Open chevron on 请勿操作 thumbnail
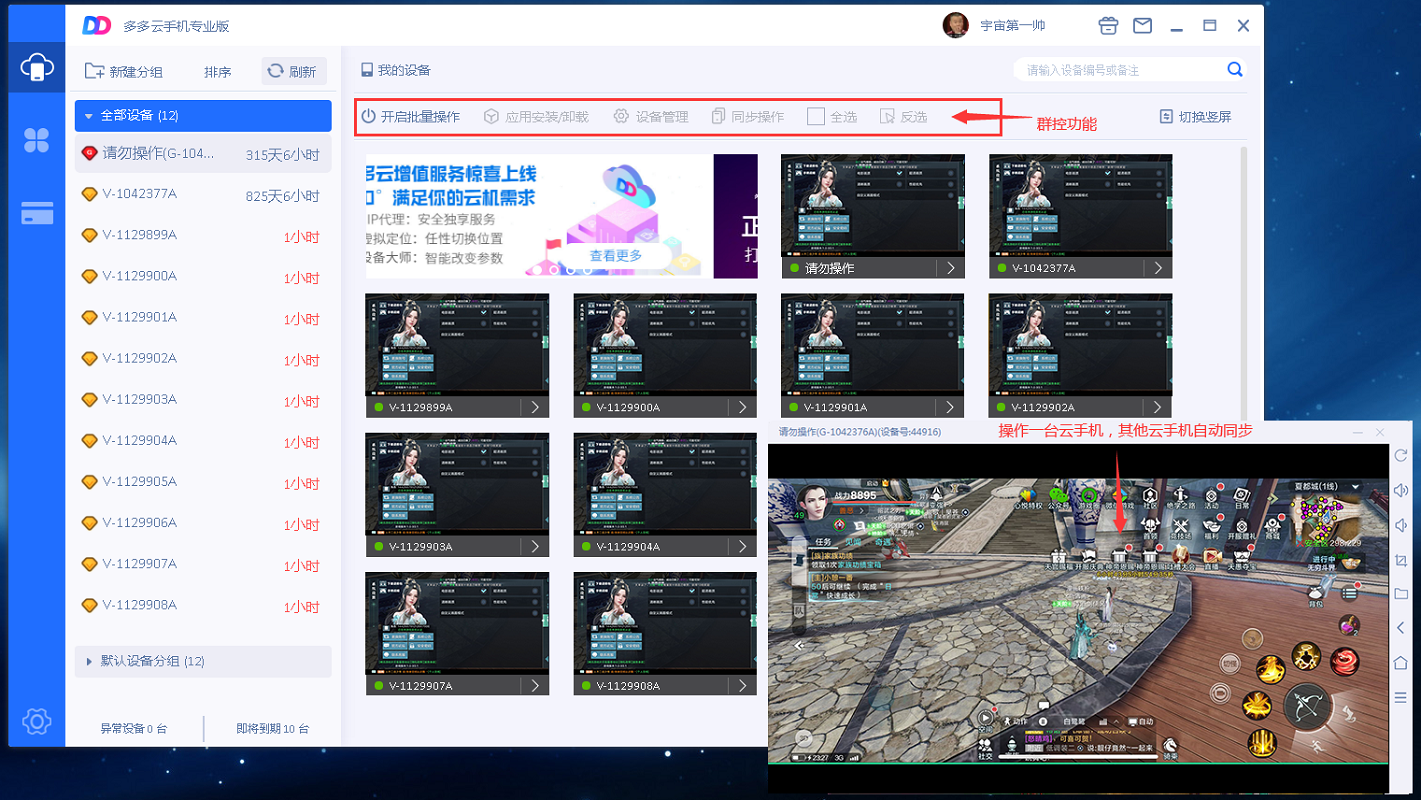1421x800 pixels. [x=951, y=268]
